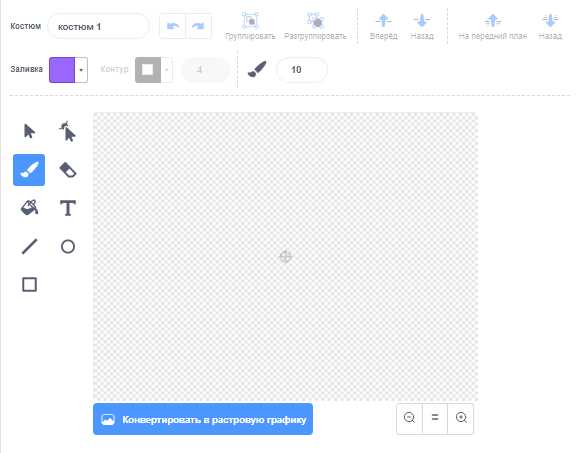Click the brush size field showing 10

coord(302,70)
